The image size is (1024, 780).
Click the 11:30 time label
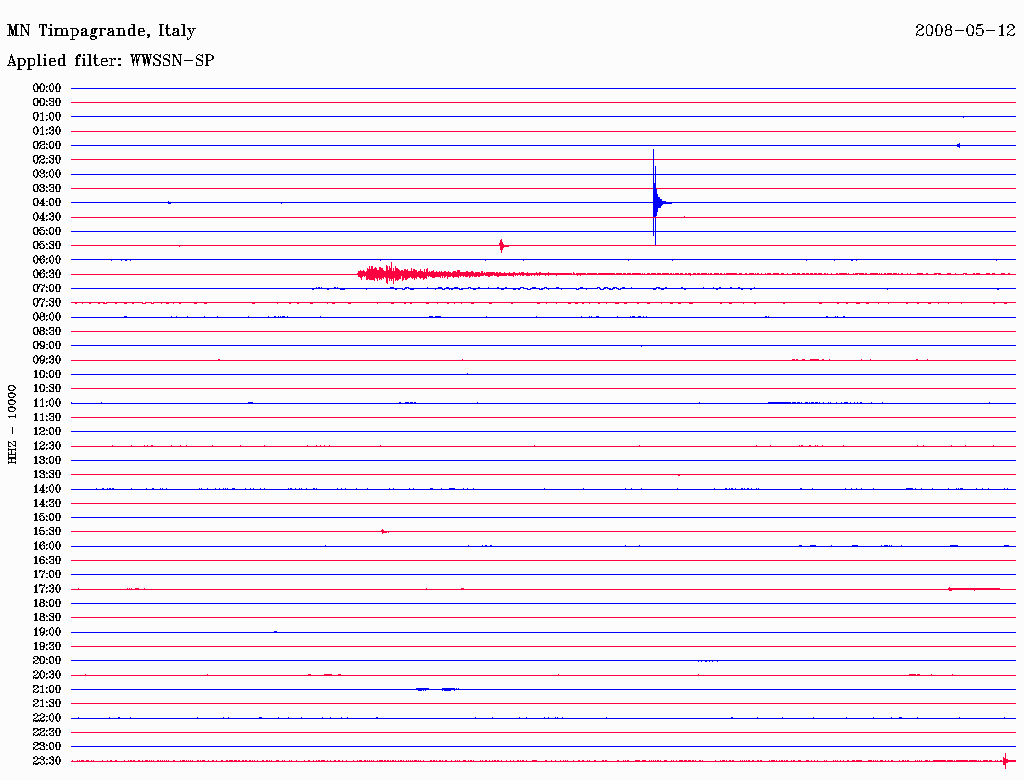(47, 417)
